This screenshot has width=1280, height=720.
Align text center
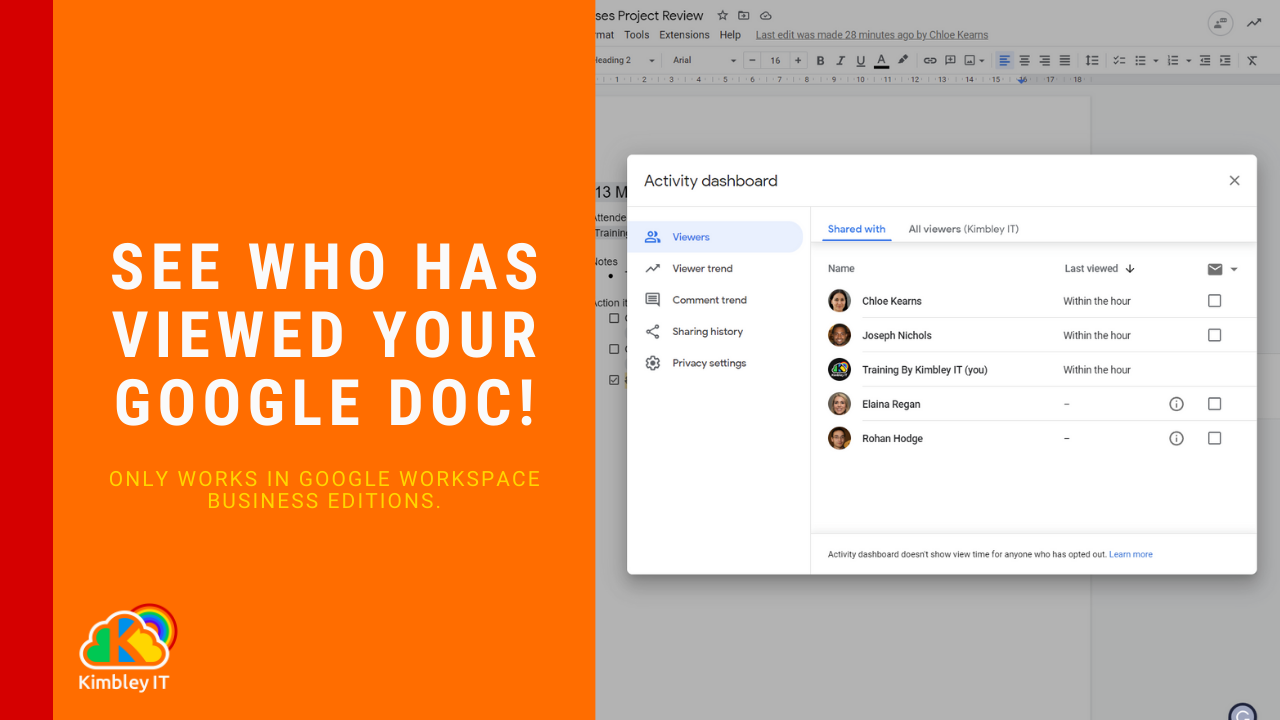(1024, 61)
